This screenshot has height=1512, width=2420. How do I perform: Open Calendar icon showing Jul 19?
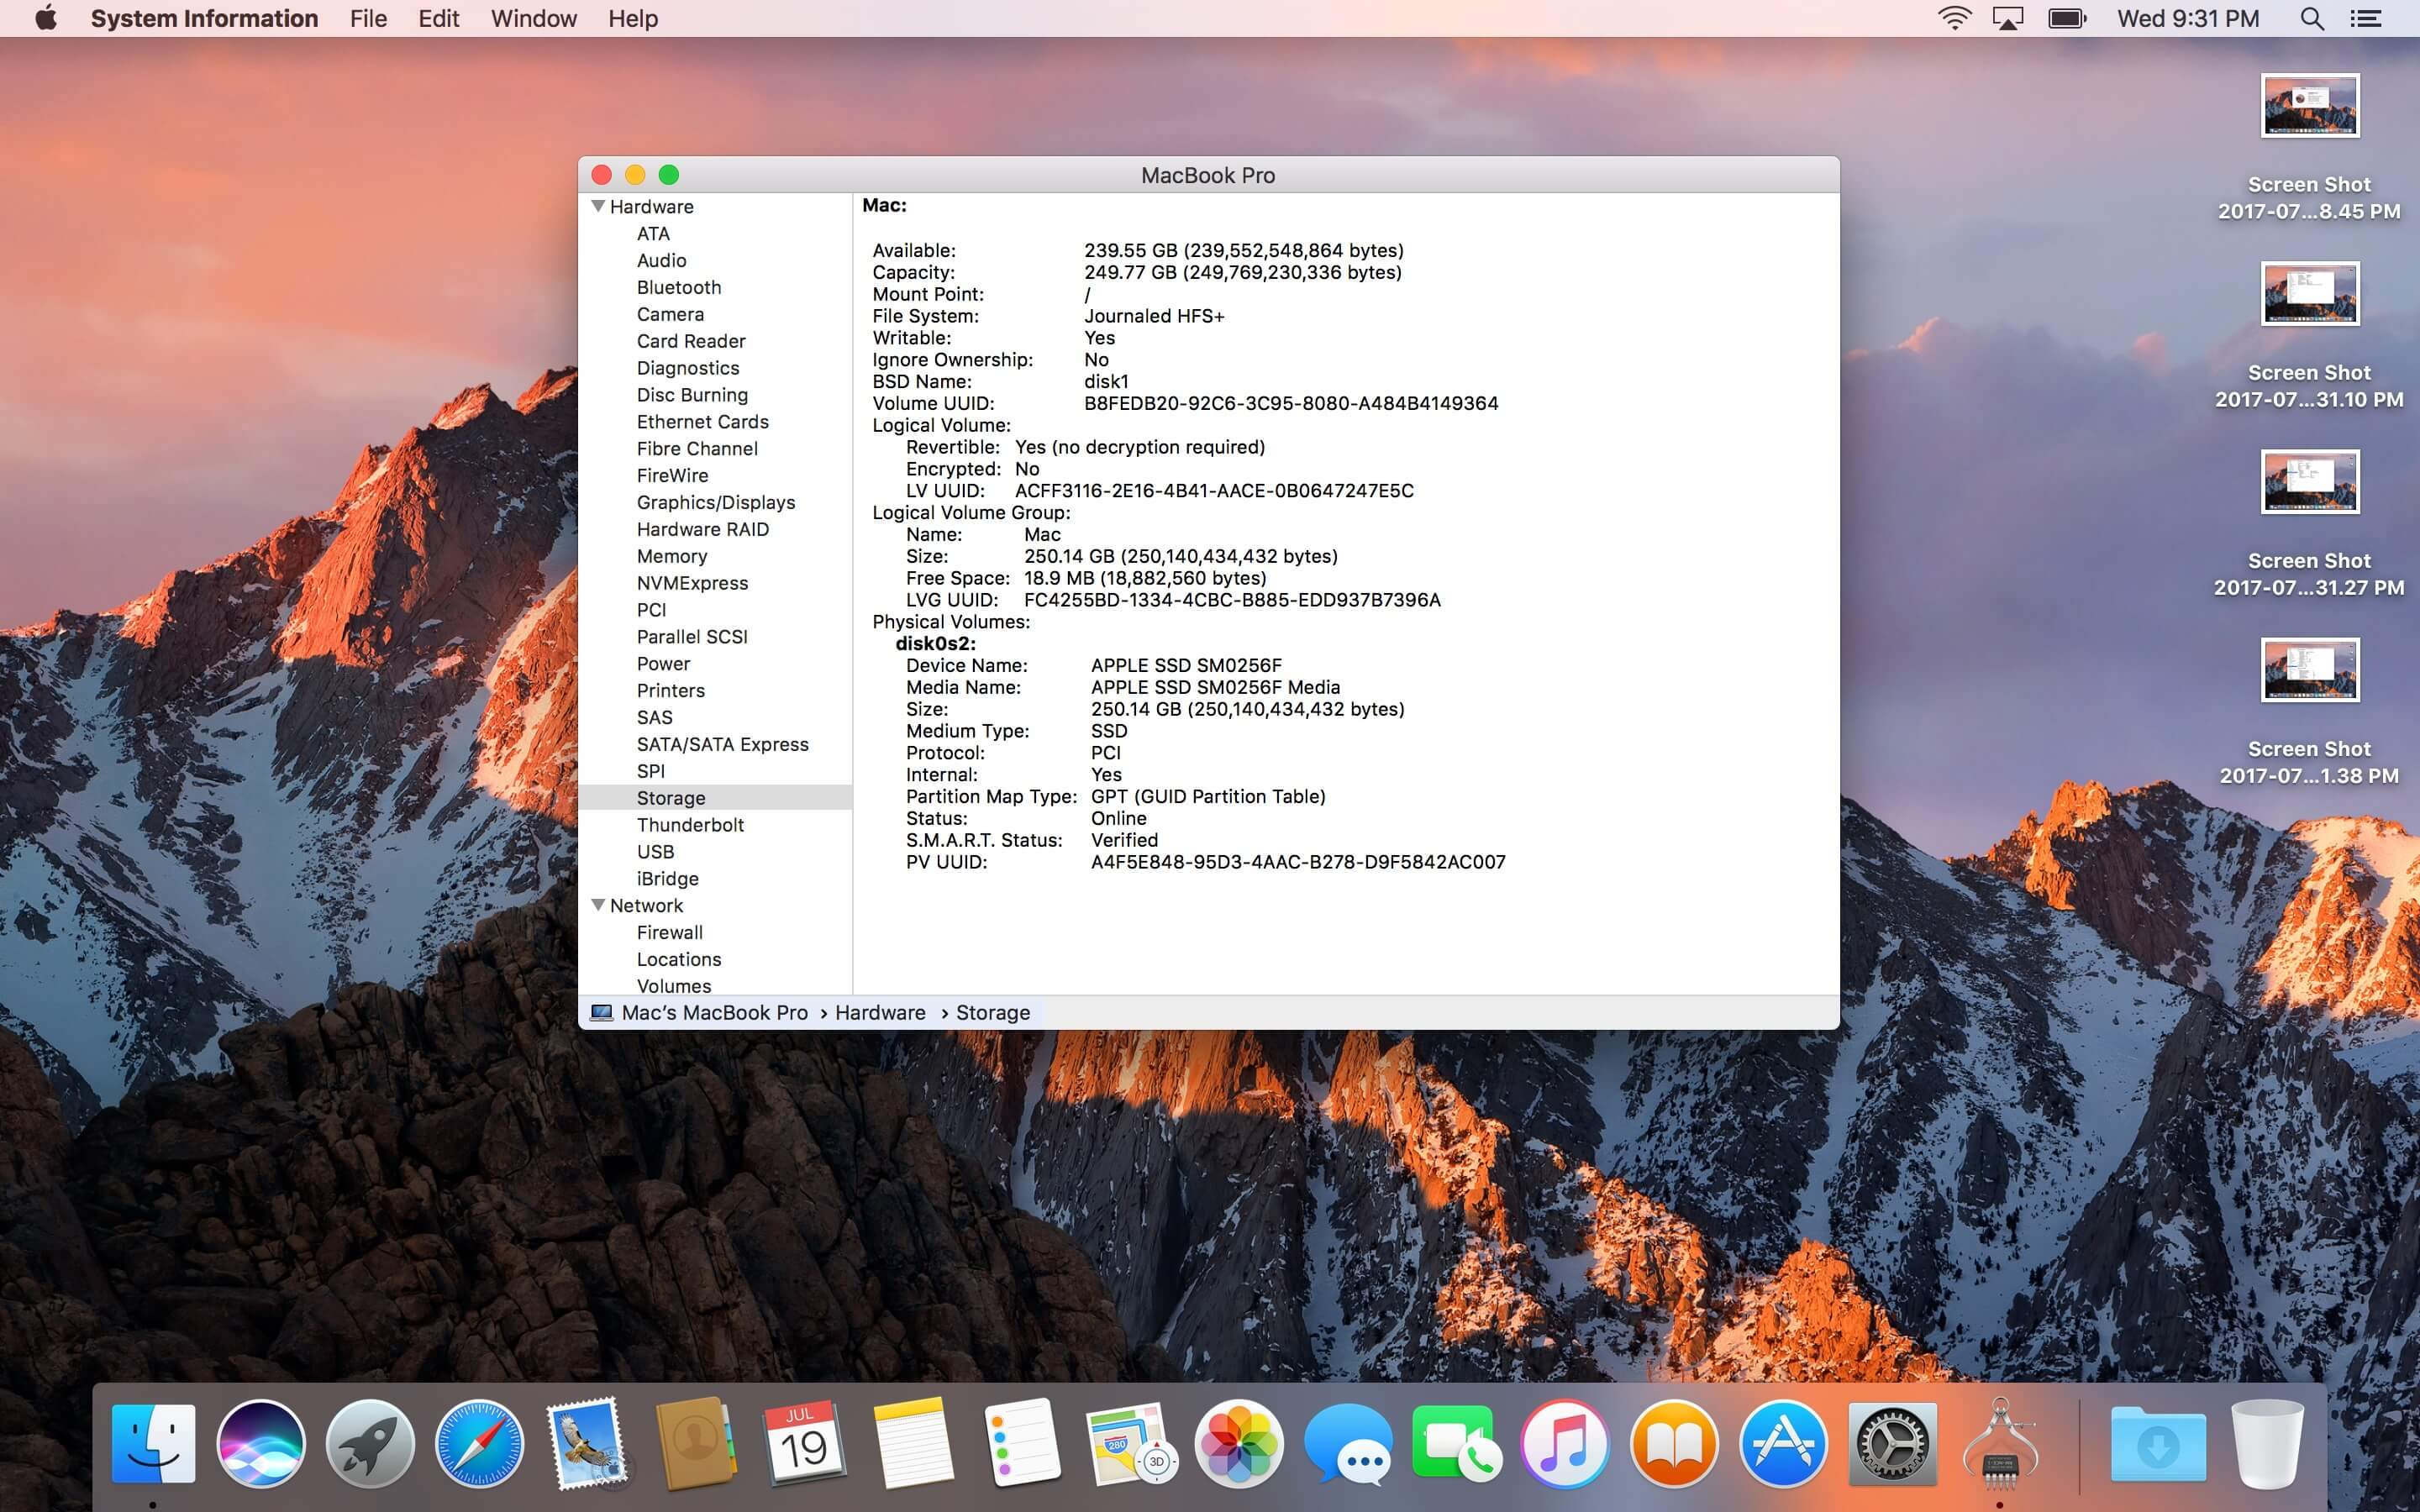tap(804, 1443)
